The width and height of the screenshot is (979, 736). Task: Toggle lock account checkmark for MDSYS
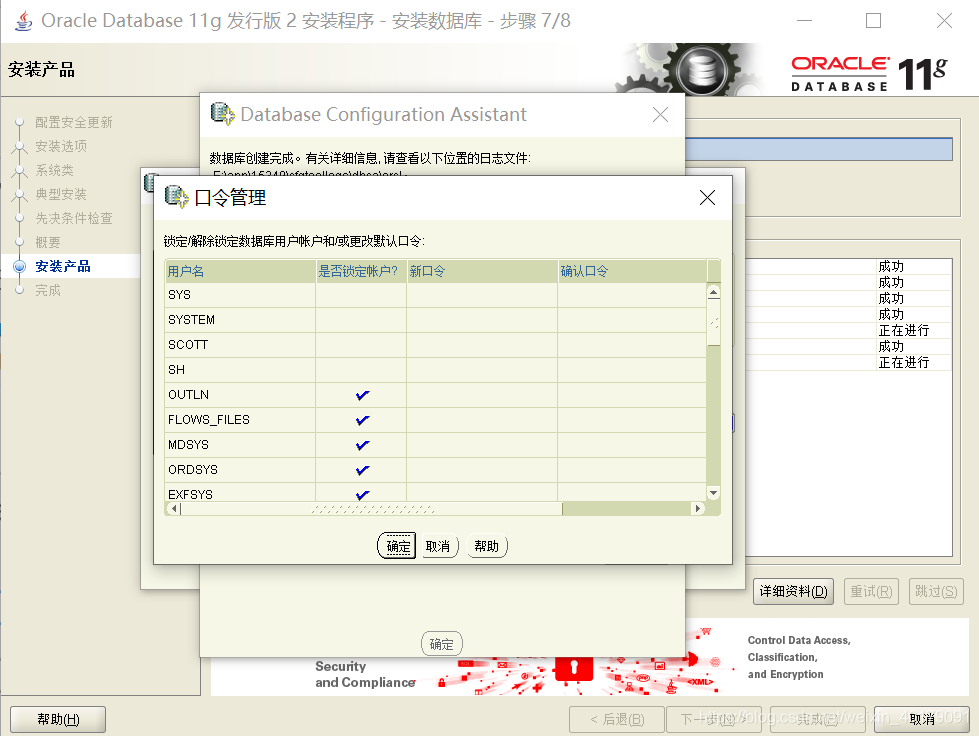click(362, 445)
